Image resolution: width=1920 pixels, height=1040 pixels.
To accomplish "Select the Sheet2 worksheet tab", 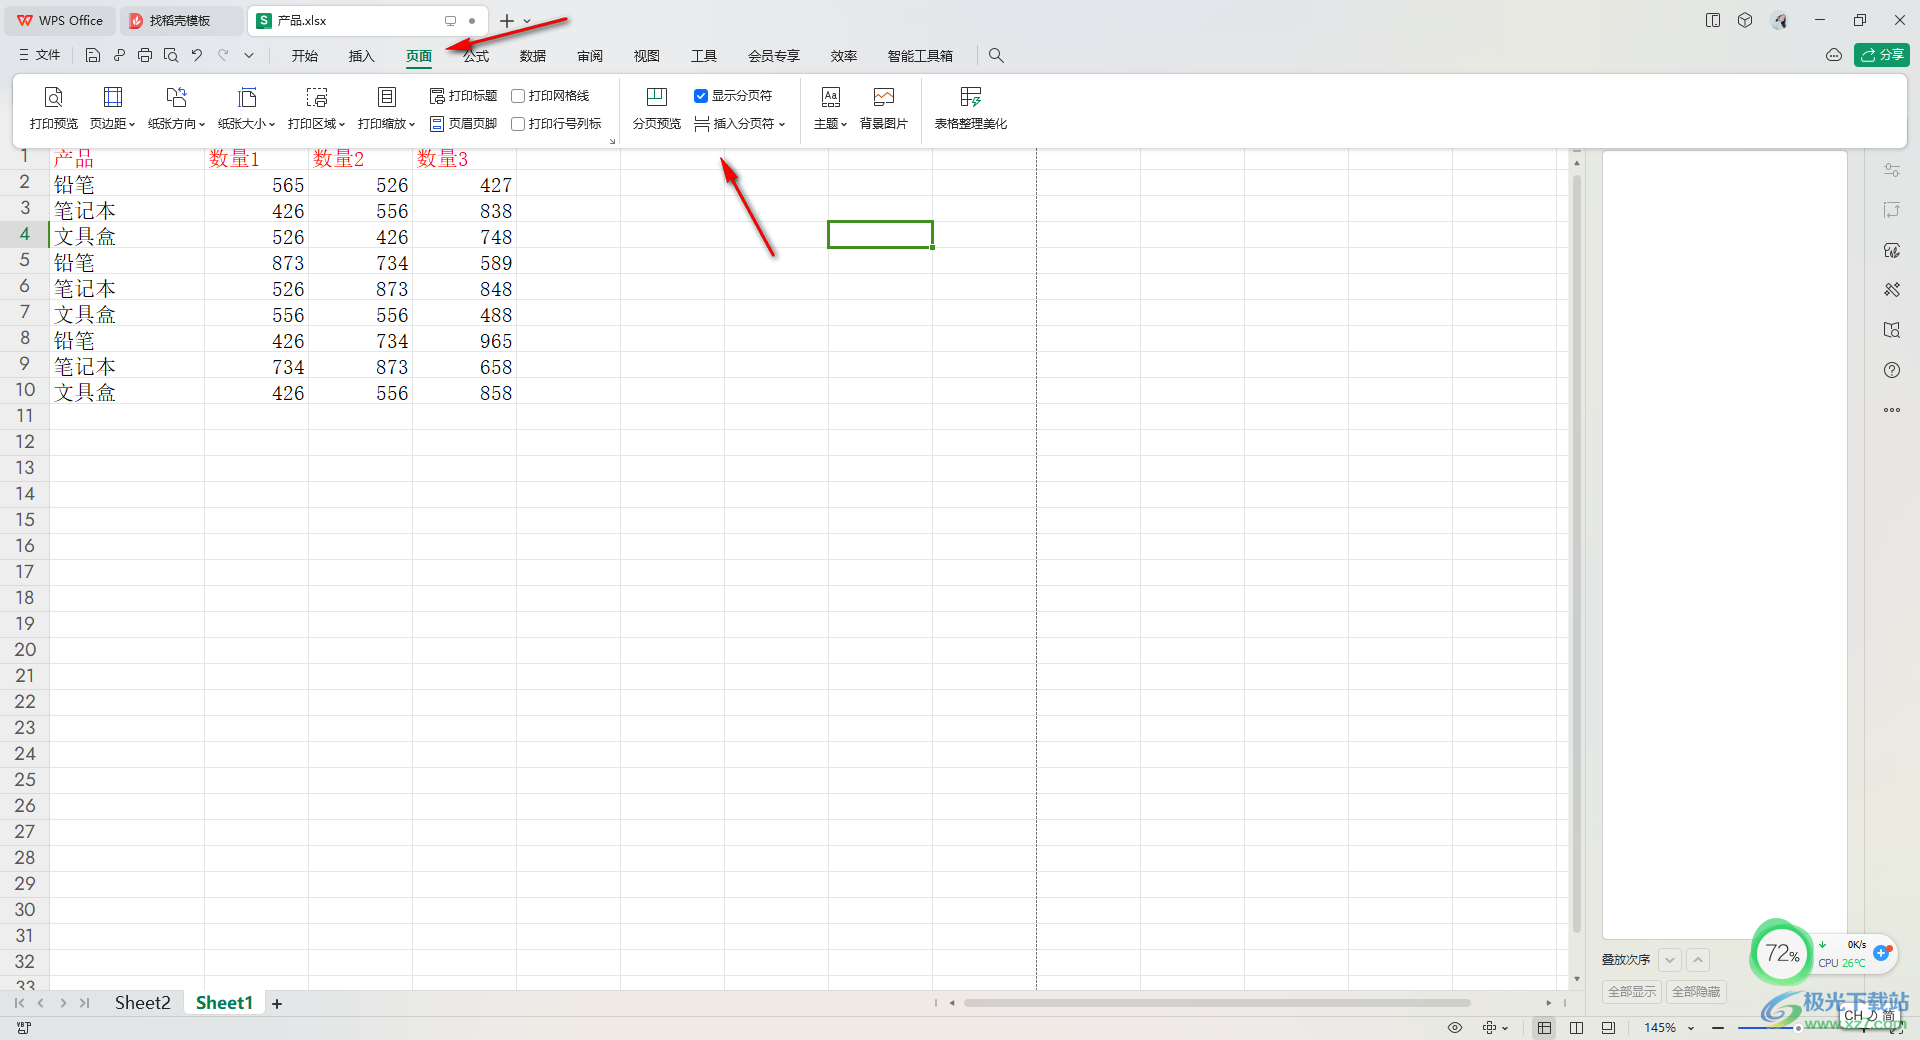I will pyautogui.click(x=142, y=1003).
